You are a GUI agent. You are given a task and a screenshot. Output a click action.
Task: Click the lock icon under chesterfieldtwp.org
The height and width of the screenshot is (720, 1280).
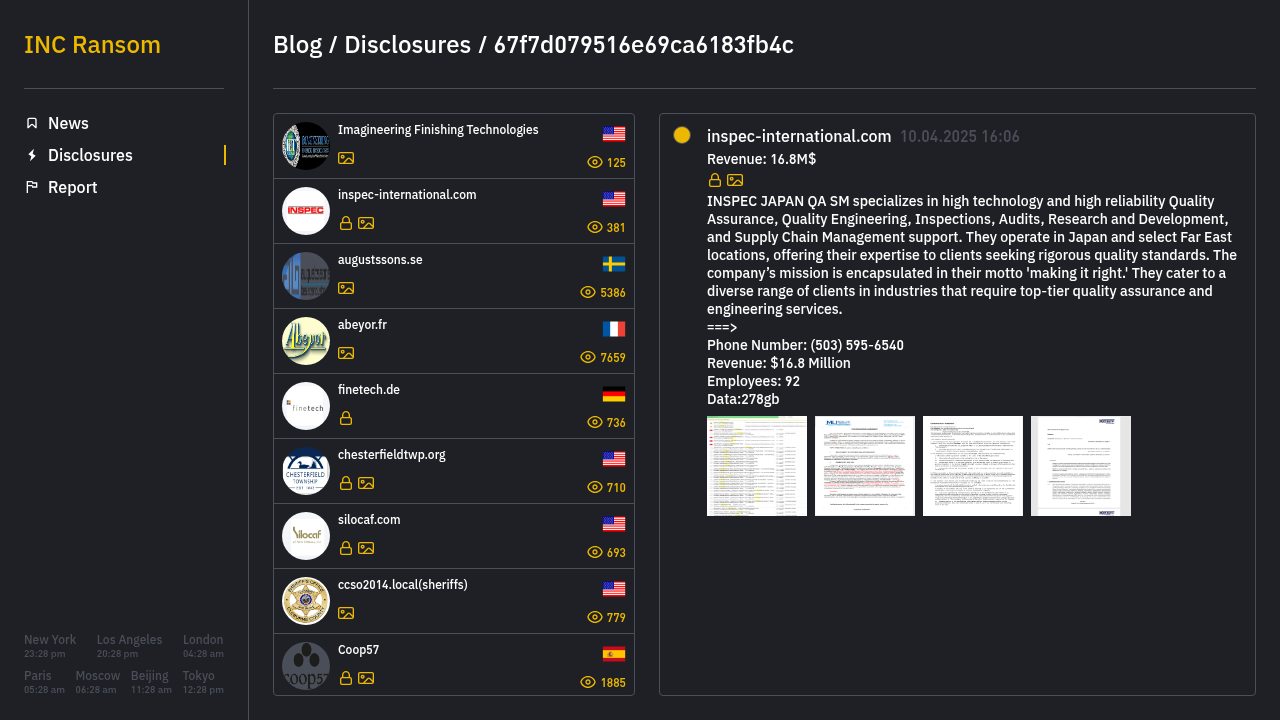[346, 483]
